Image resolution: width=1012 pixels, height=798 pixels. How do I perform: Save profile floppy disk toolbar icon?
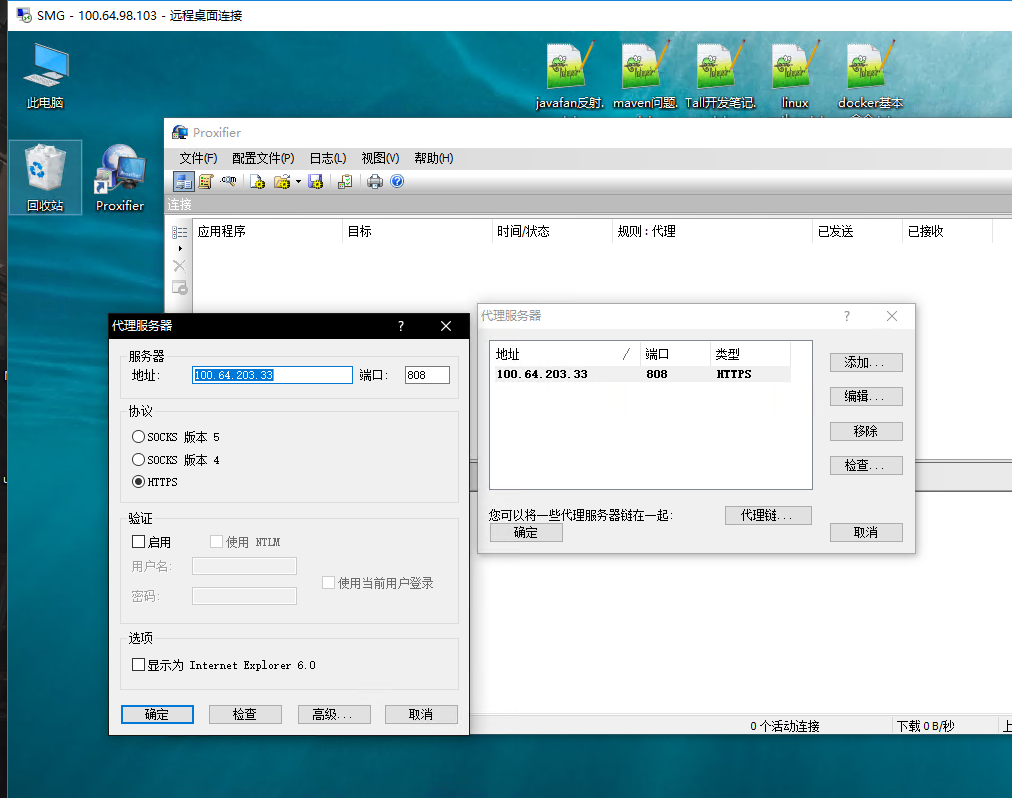coord(315,181)
